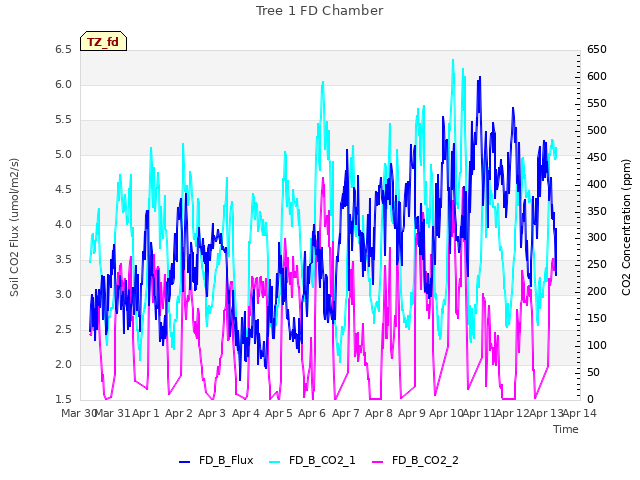Image resolution: width=640 pixels, height=480 pixels.
Task: Click the Apr 6 x-axis tick label
Action: point(312,413)
